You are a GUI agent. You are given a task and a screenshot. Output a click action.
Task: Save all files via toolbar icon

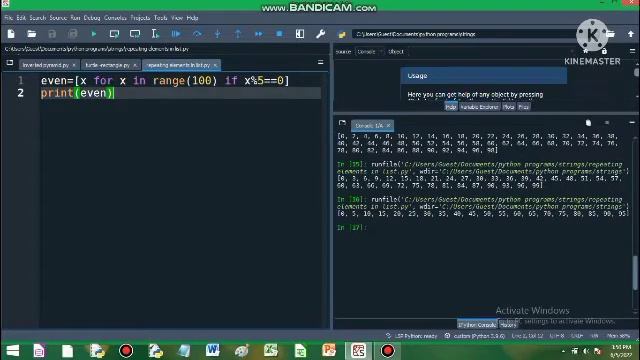click(x=73, y=34)
